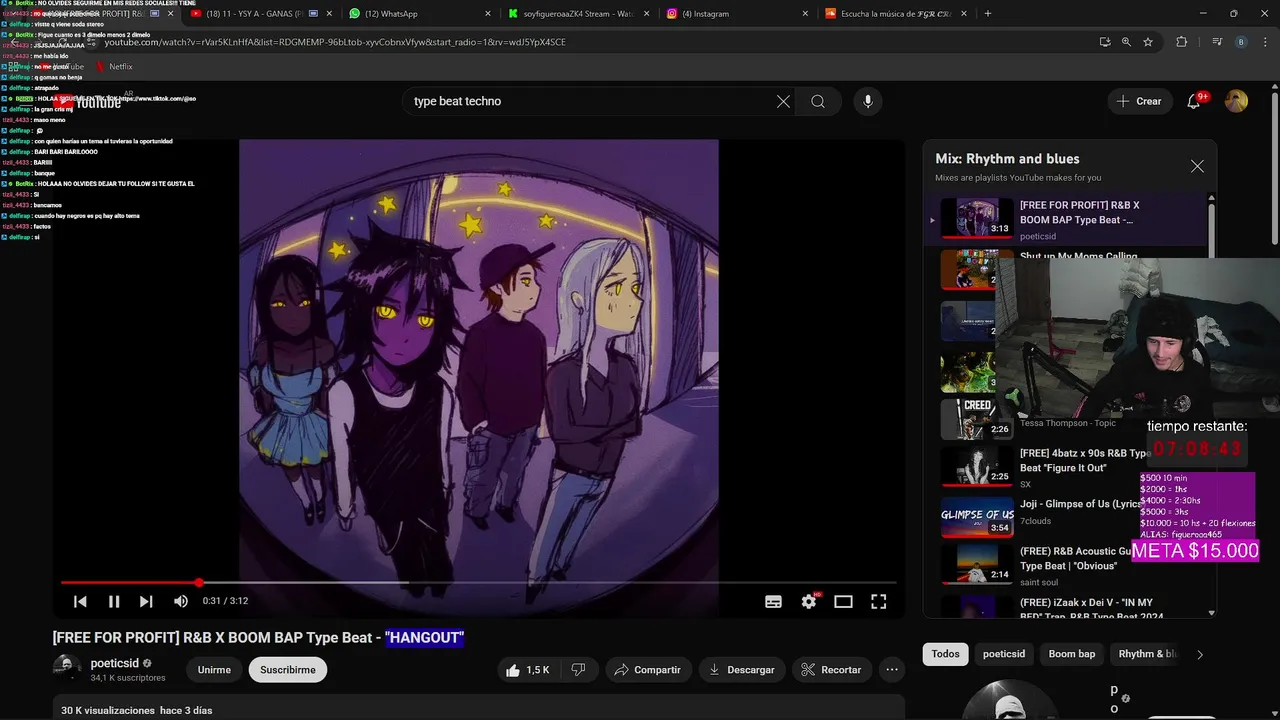Open the Crear create menu
This screenshot has width=1280, height=720.
click(x=1139, y=101)
